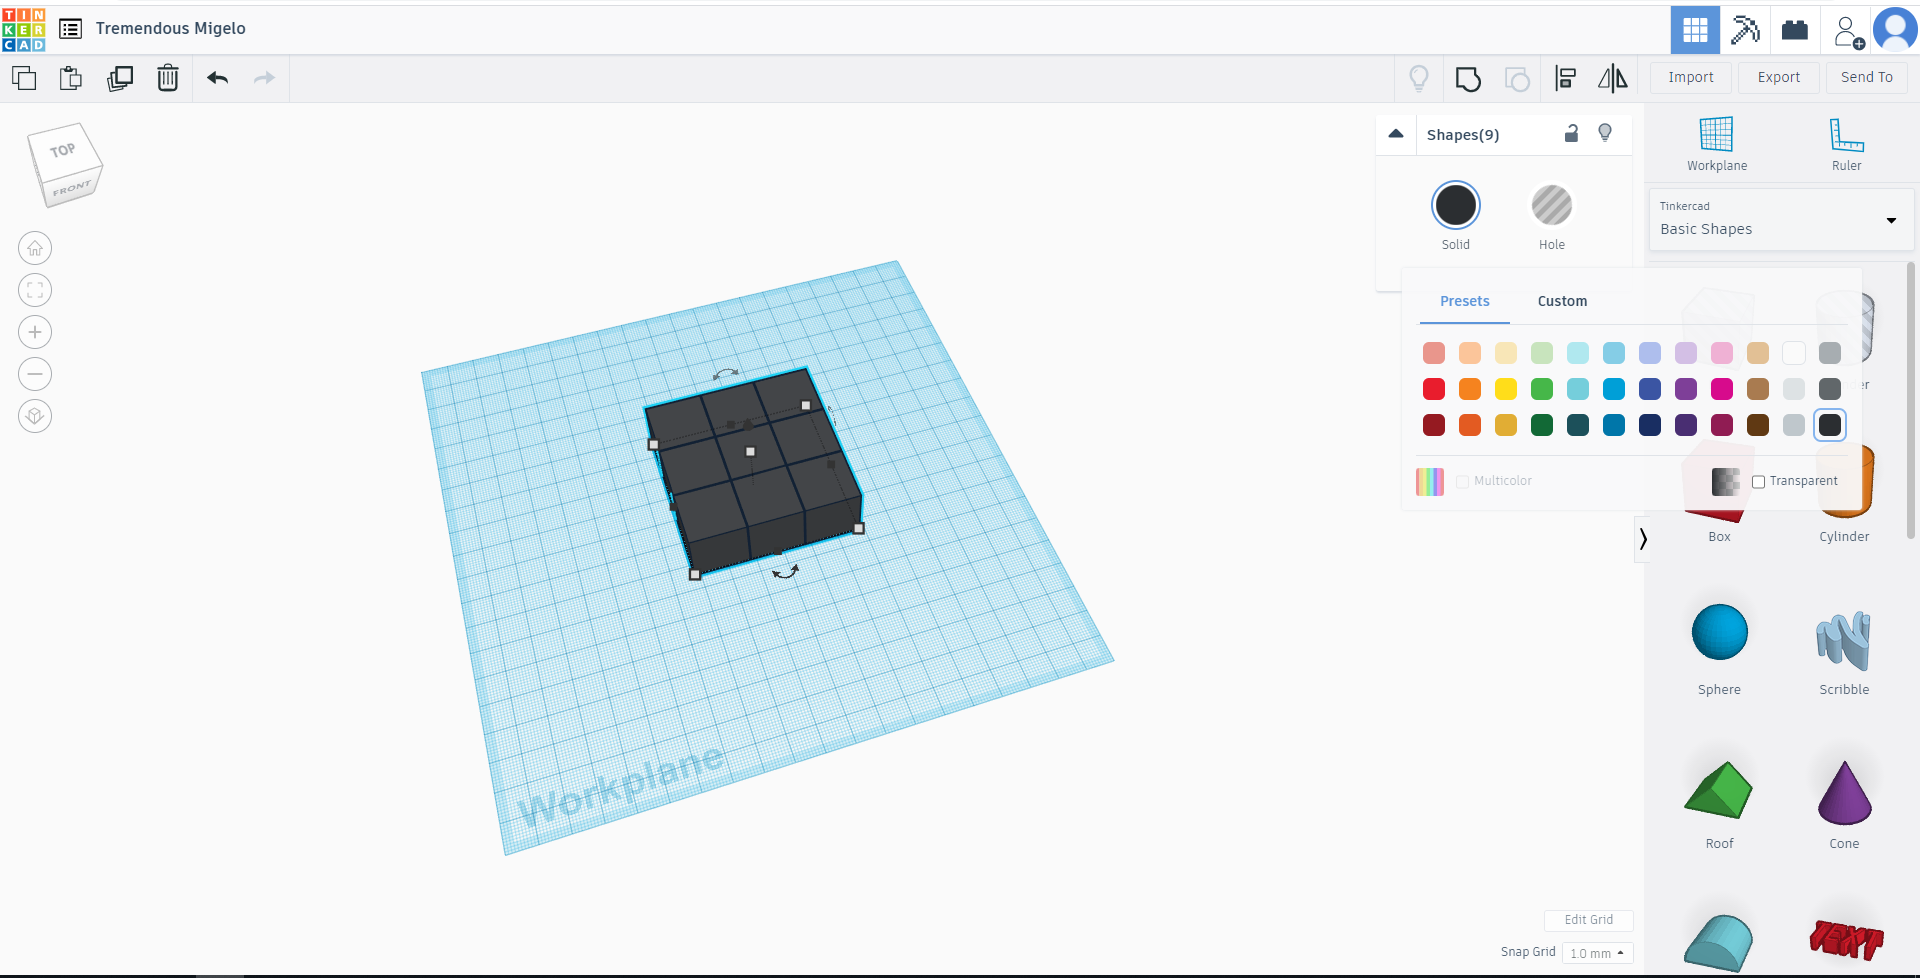Screen dimensions: 1920x978
Task: Click the Home view button
Action: [35, 248]
